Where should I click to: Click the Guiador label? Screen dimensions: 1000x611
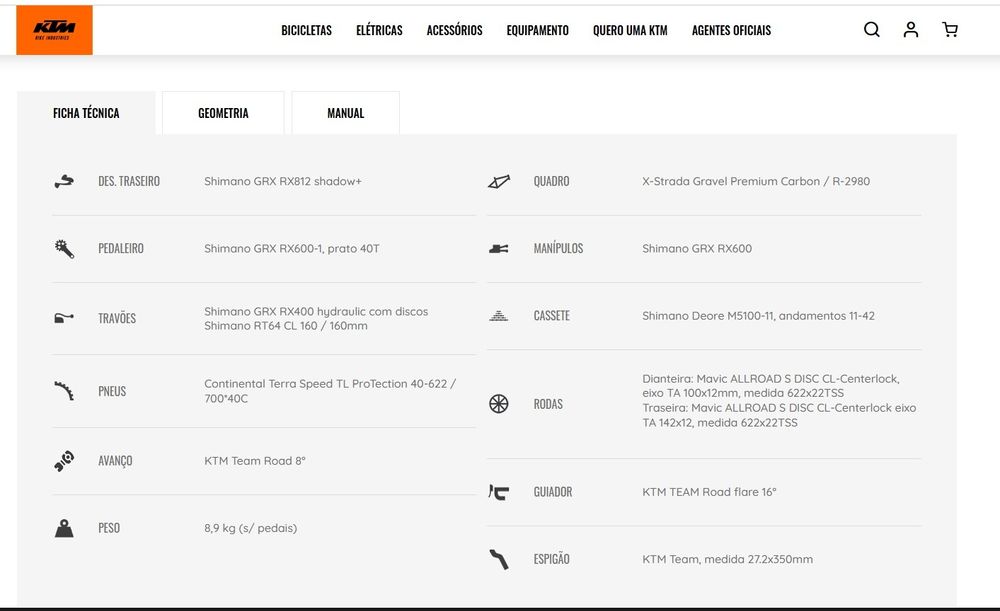[552, 492]
